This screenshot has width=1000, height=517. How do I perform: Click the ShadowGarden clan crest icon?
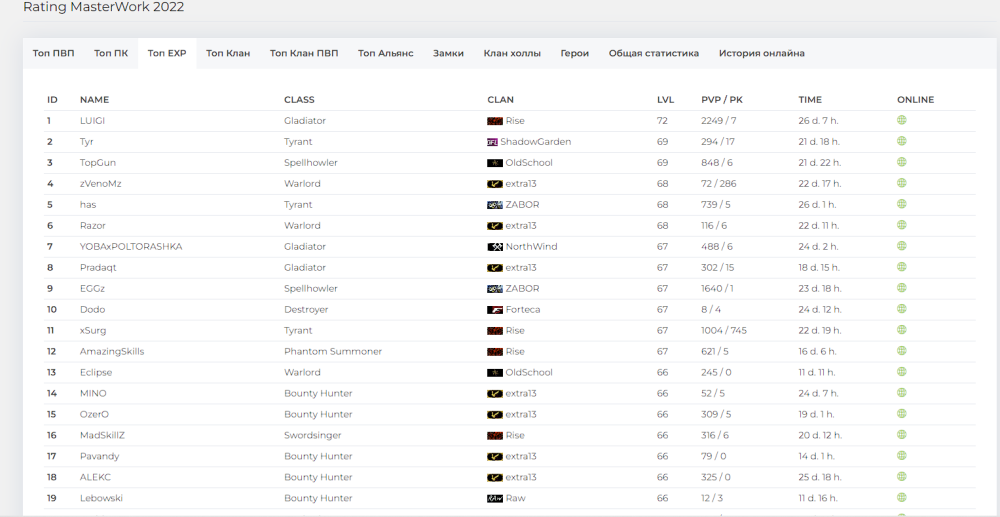pos(492,142)
